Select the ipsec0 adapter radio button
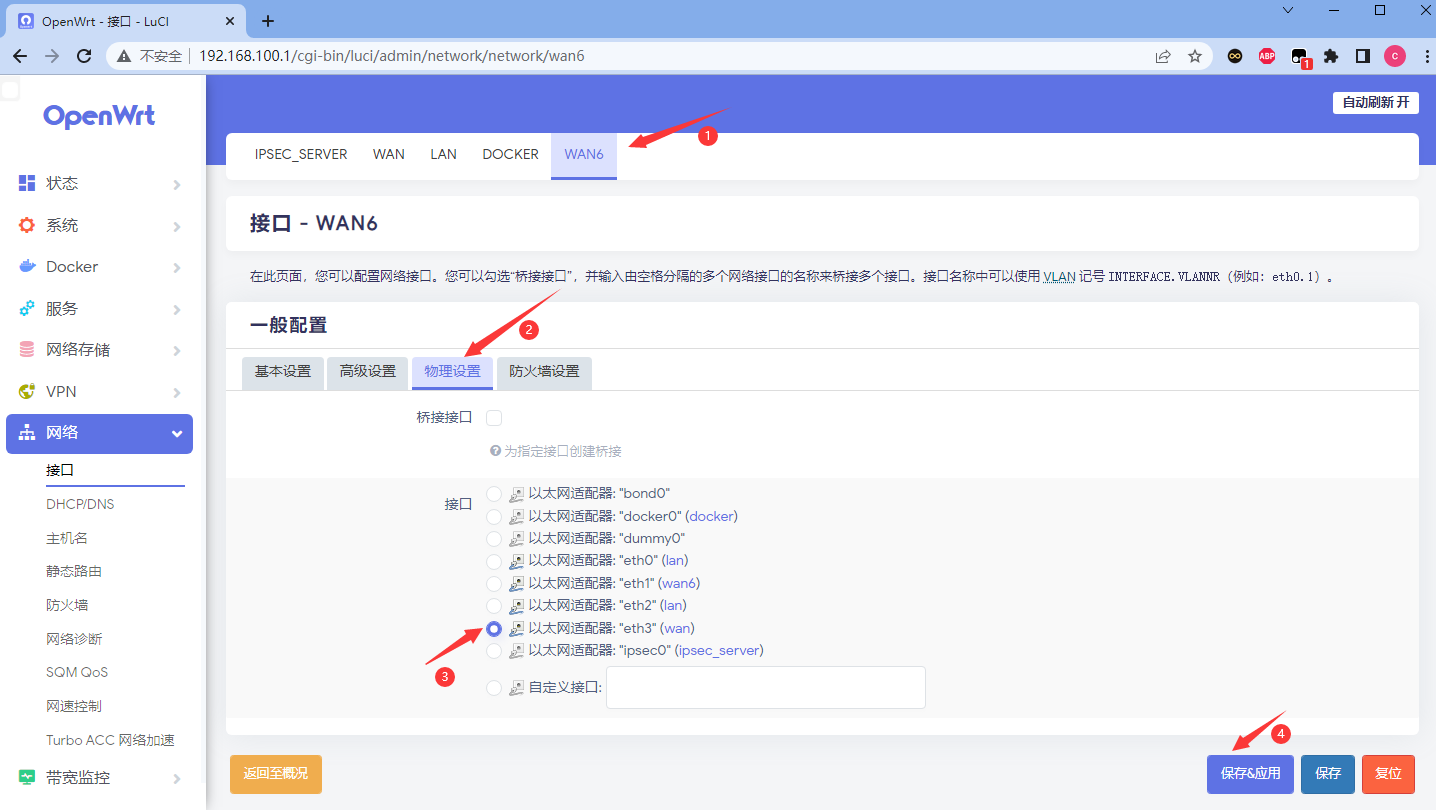The height and width of the screenshot is (810, 1436). click(494, 650)
